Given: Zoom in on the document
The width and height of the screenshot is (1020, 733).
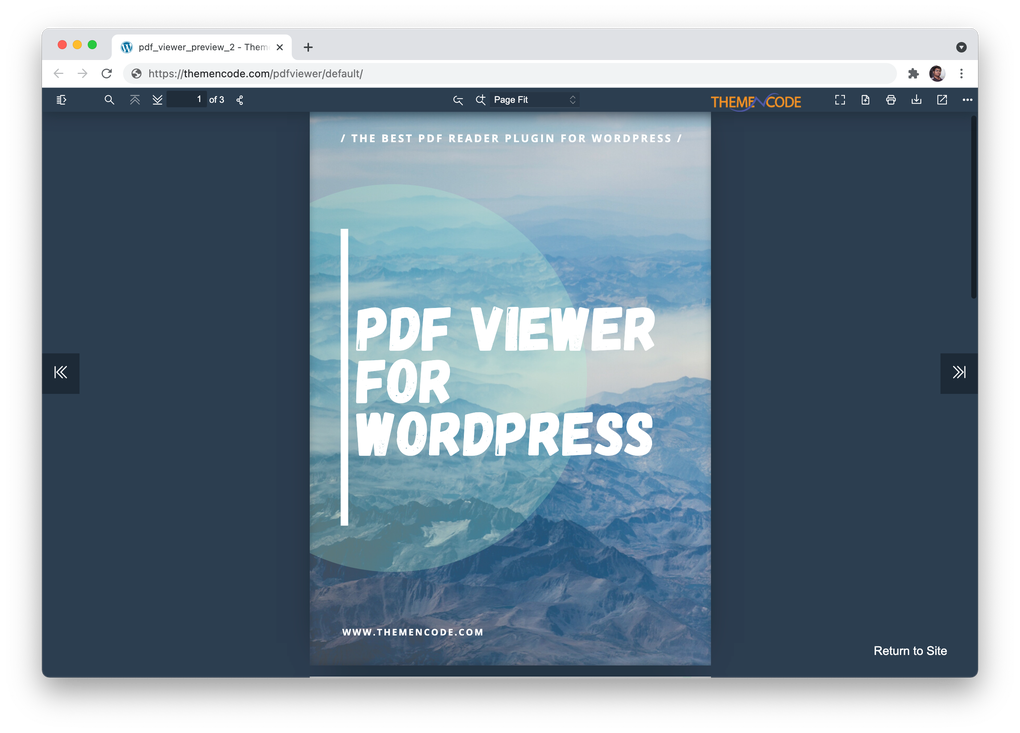Looking at the screenshot, I should point(480,99).
